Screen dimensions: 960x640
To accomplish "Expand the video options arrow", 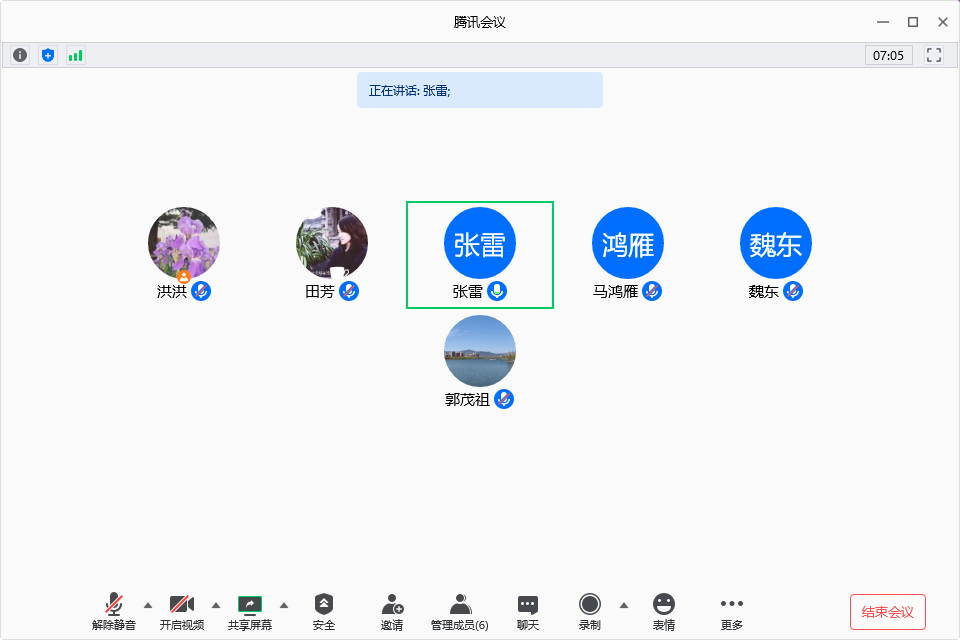I will [216, 604].
